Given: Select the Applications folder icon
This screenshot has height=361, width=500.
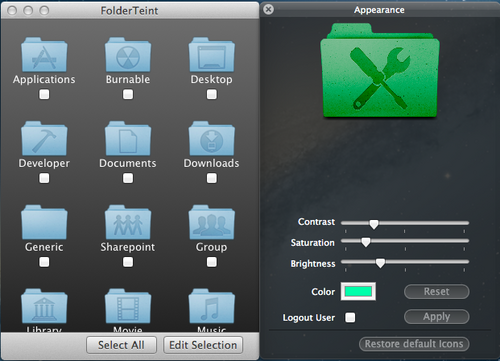Looking at the screenshot, I should pyautogui.click(x=44, y=55).
